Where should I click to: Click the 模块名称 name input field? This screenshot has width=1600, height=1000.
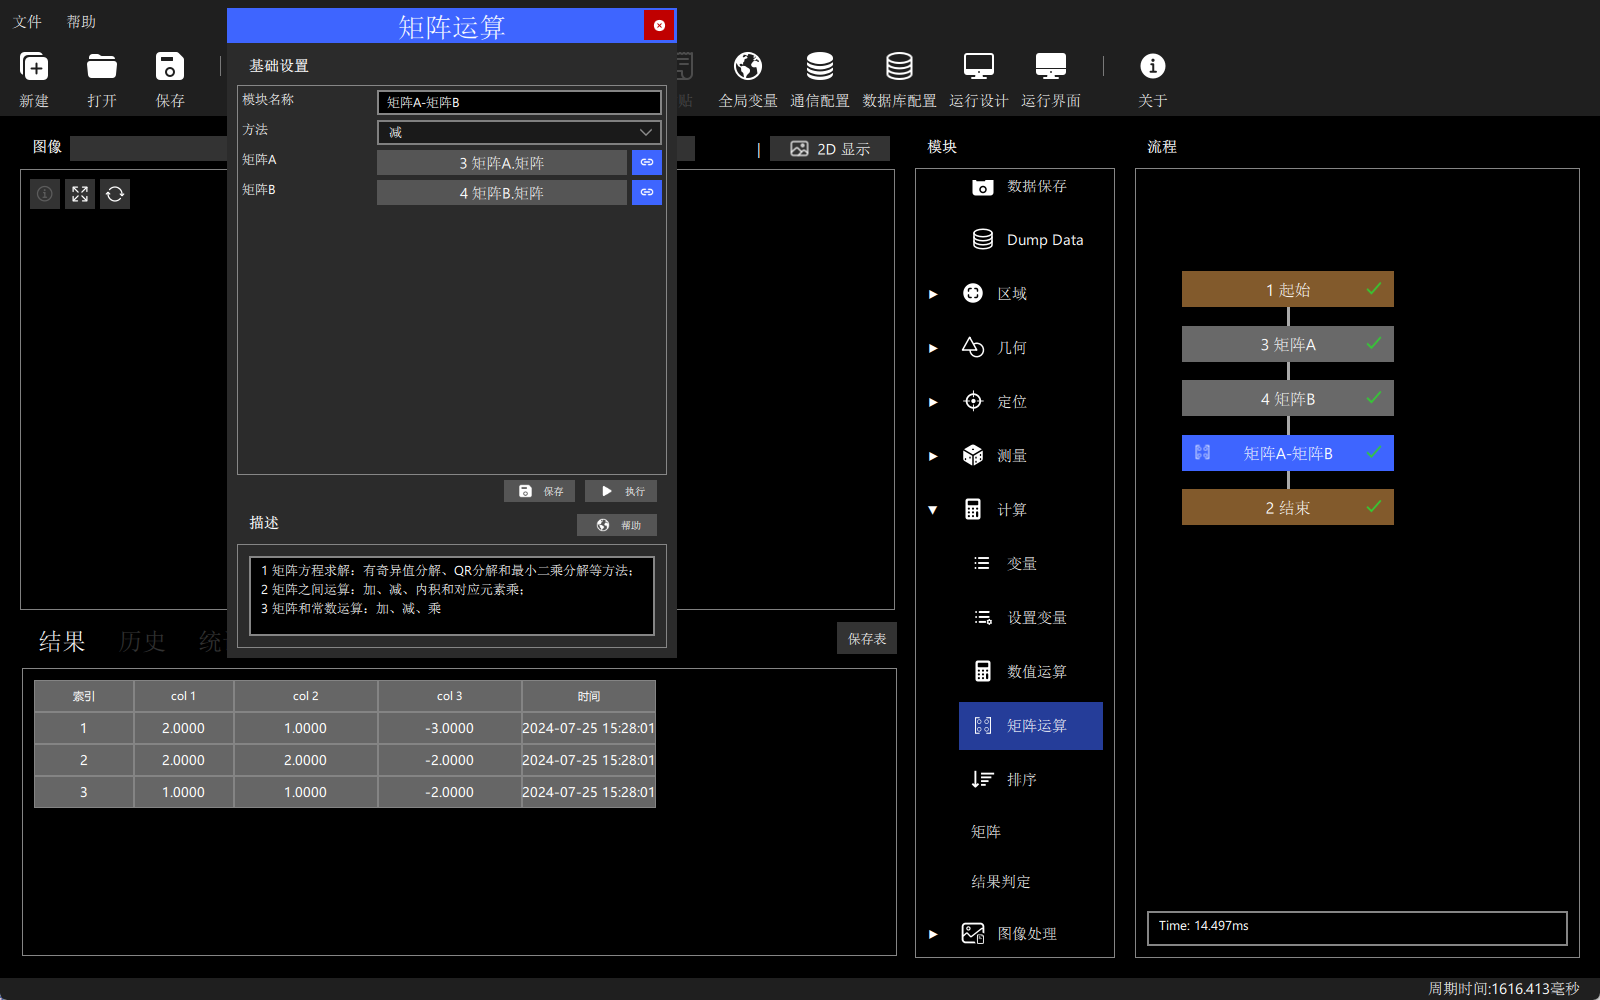(x=519, y=102)
